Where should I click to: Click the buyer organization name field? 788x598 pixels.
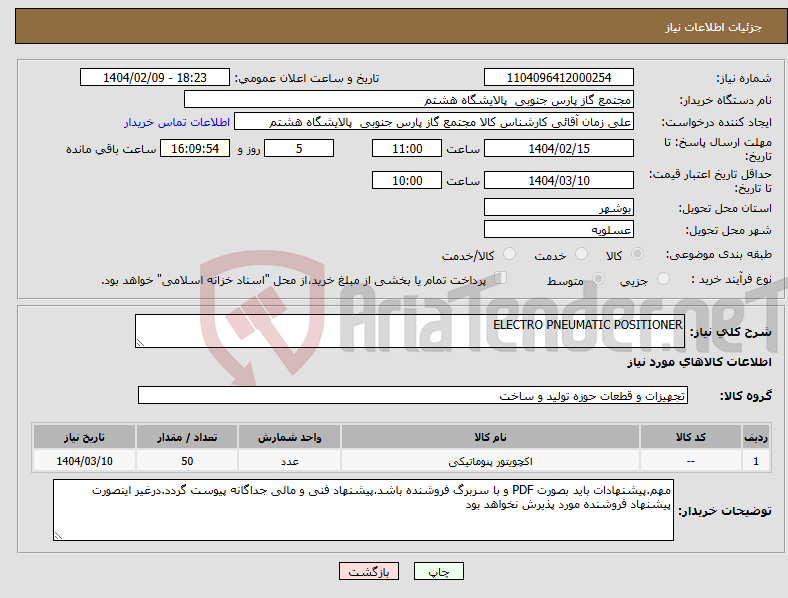point(409,99)
